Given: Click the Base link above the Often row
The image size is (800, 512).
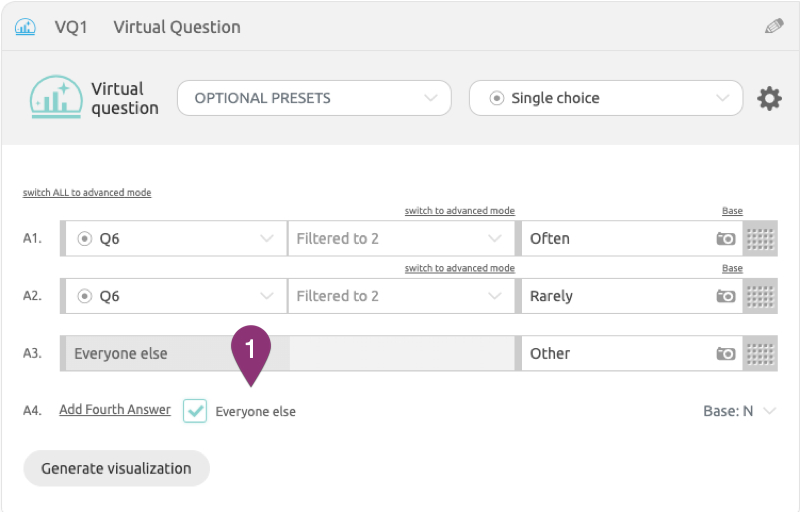Looking at the screenshot, I should tap(732, 211).
